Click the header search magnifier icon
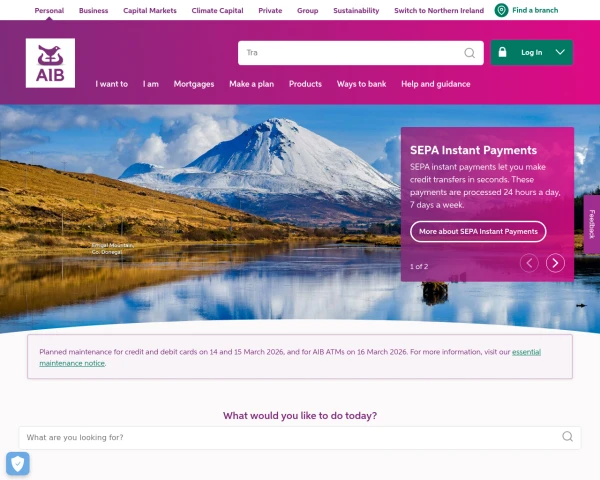 tap(470, 53)
